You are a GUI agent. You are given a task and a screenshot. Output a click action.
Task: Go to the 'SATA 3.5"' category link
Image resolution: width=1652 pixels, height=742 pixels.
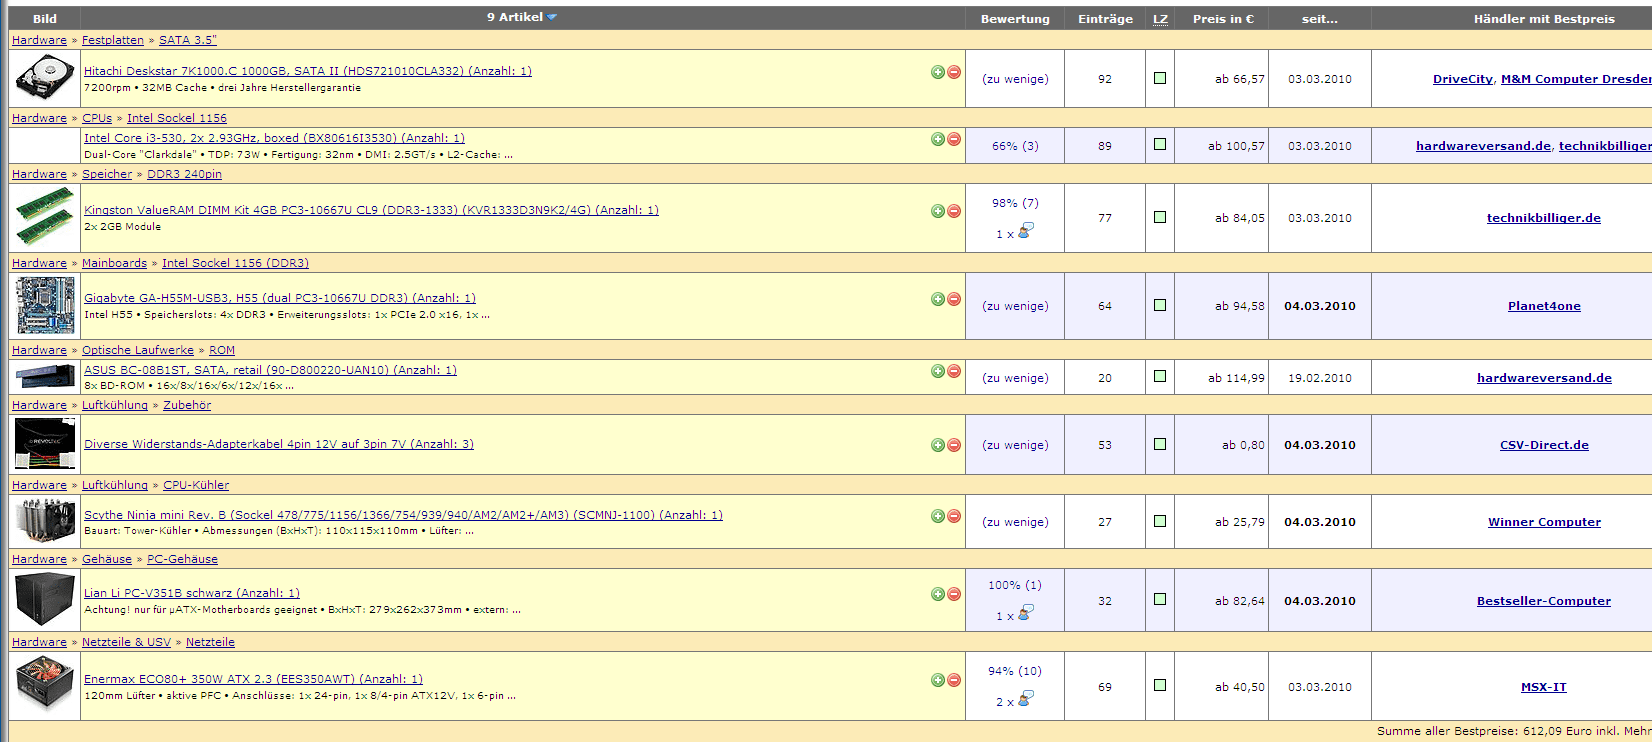[188, 40]
